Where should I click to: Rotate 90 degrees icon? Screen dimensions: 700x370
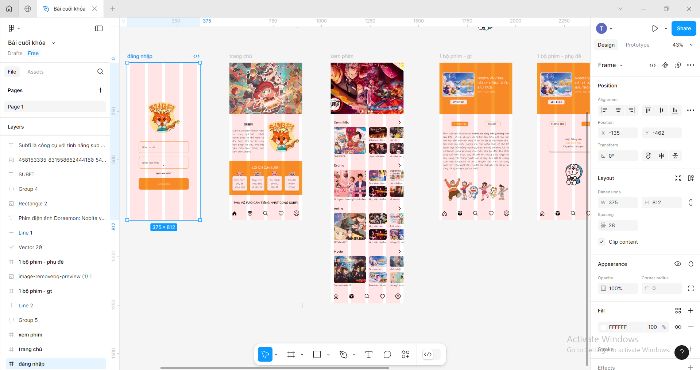(648, 156)
